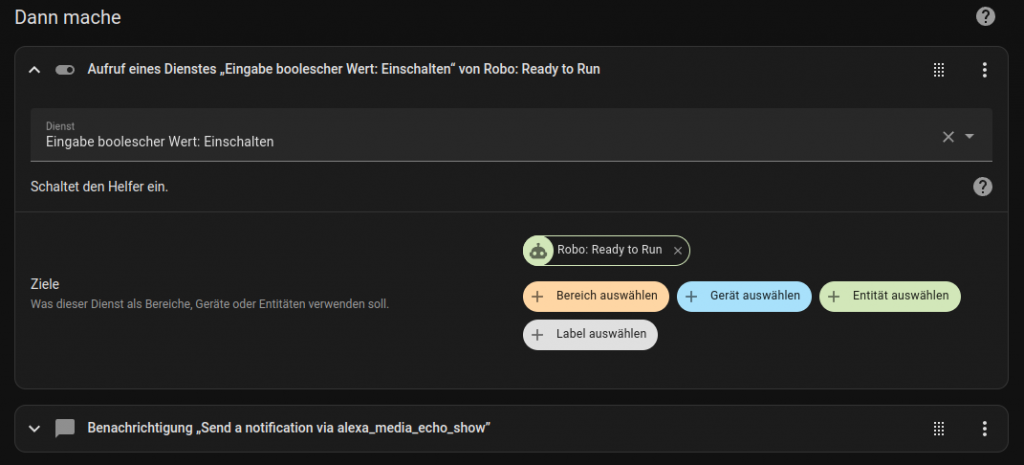Grab drag handle of the notification action
This screenshot has width=1024, height=465.
tap(938, 428)
